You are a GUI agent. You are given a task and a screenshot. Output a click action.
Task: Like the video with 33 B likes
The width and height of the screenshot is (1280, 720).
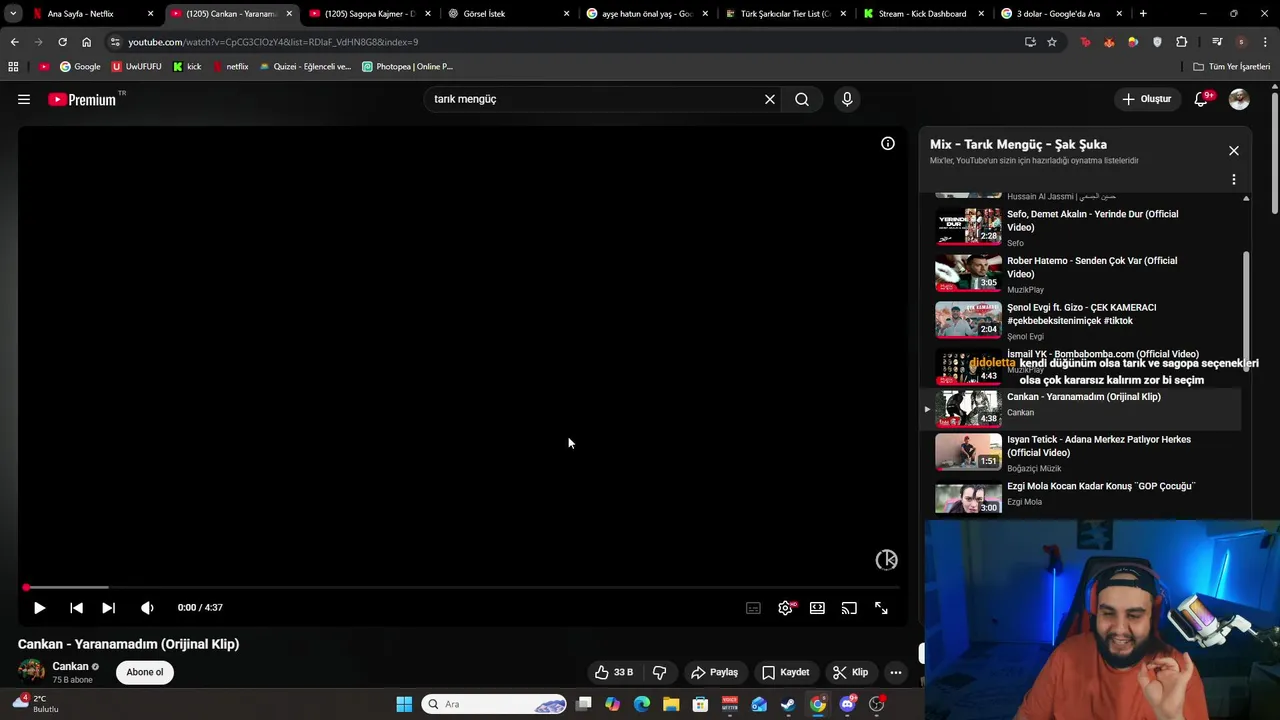[614, 672]
